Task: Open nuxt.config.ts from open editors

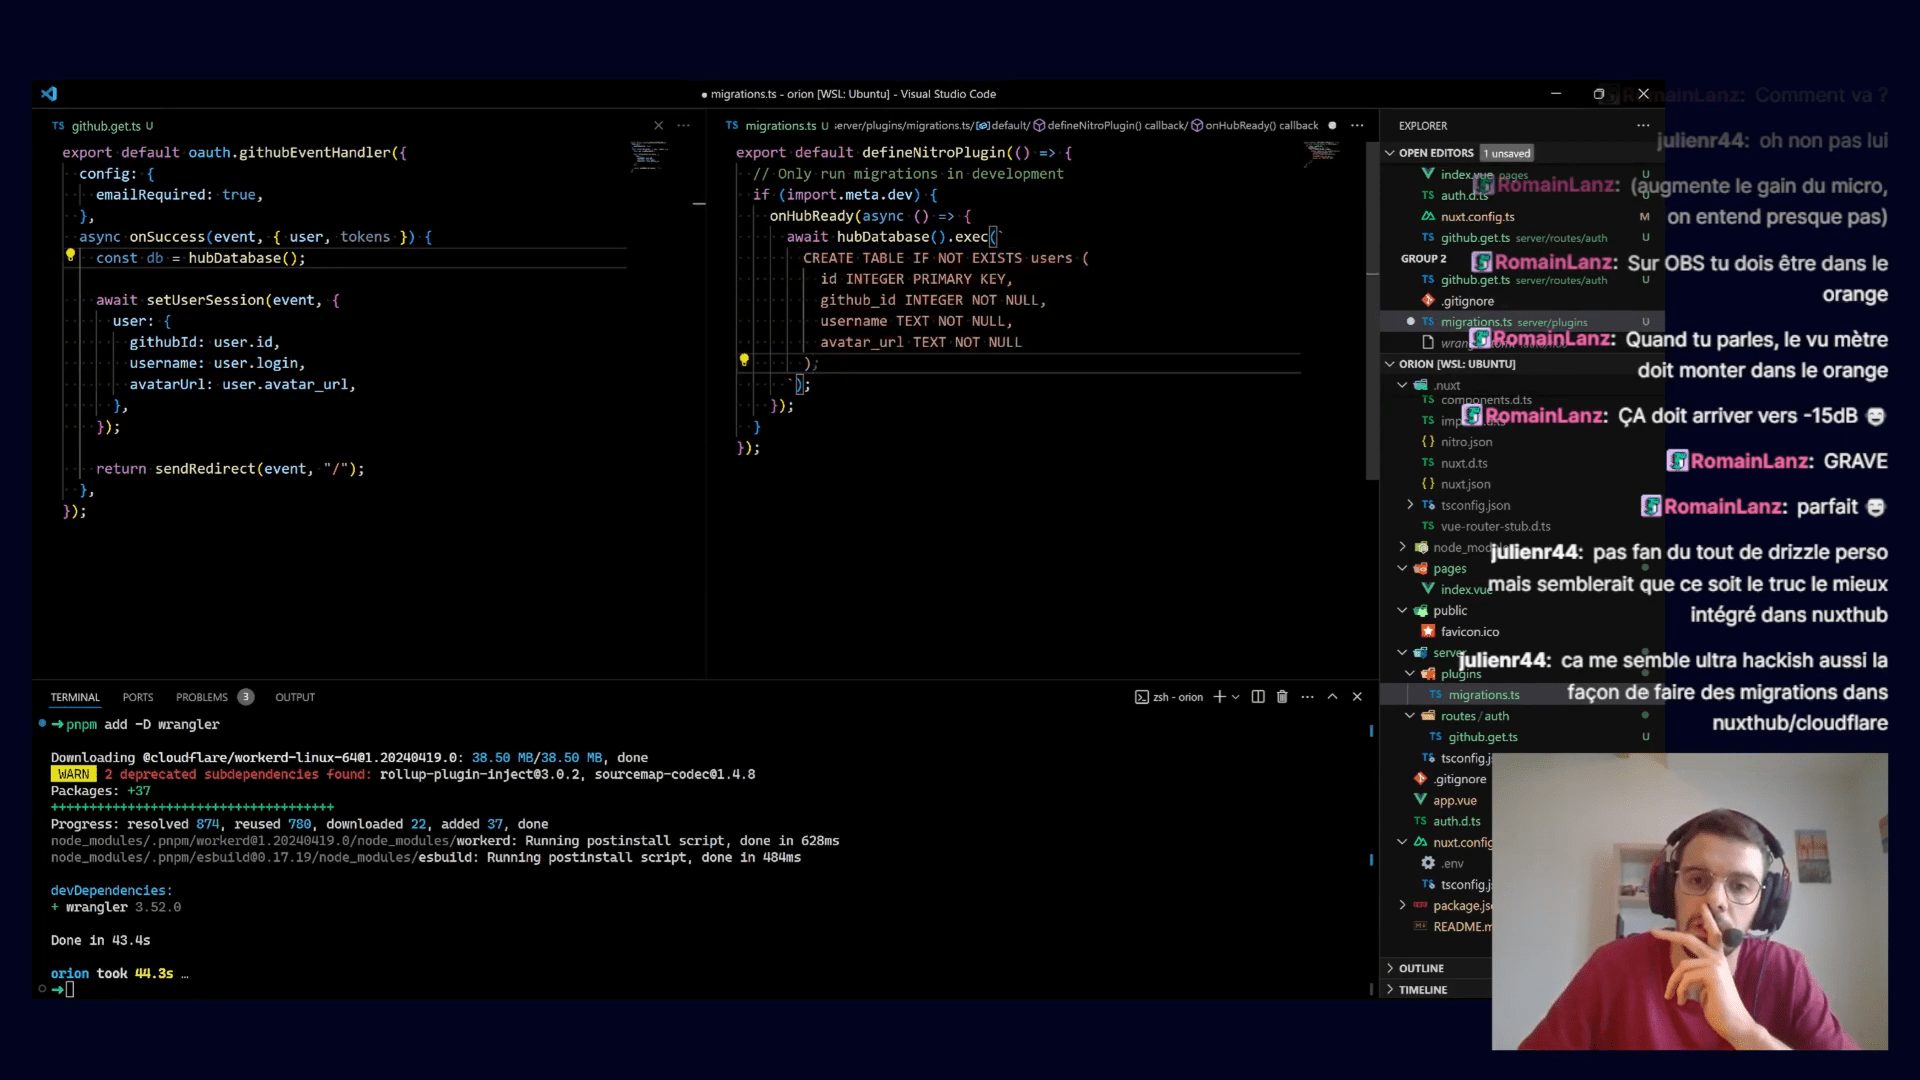Action: 1477,216
